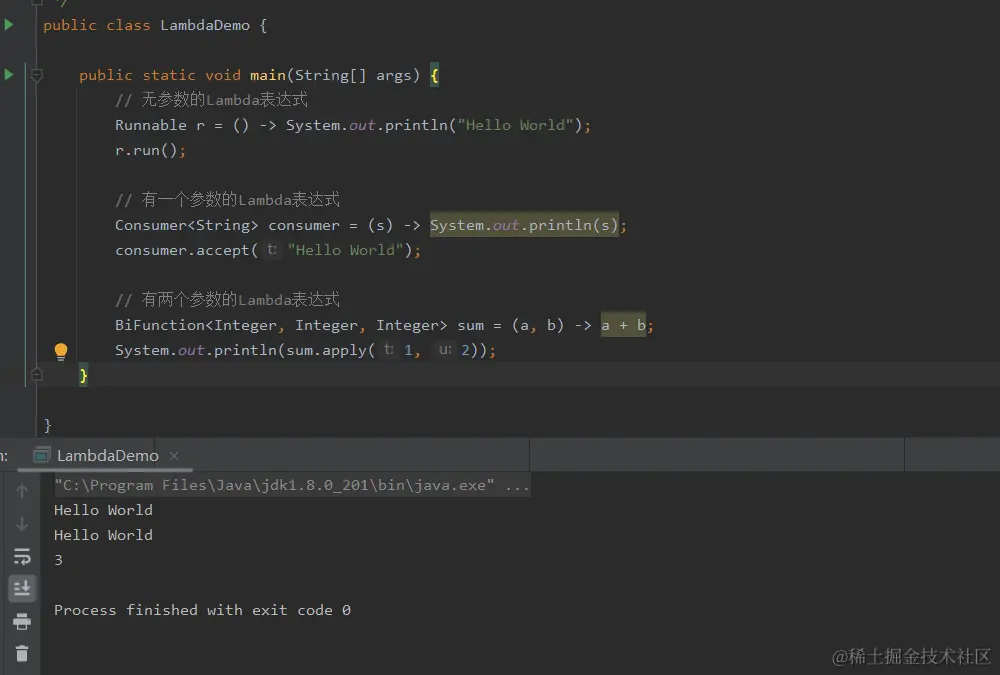Toggle scroll-to-end in console toolbar
The width and height of the screenshot is (1000, 675).
click(22, 588)
